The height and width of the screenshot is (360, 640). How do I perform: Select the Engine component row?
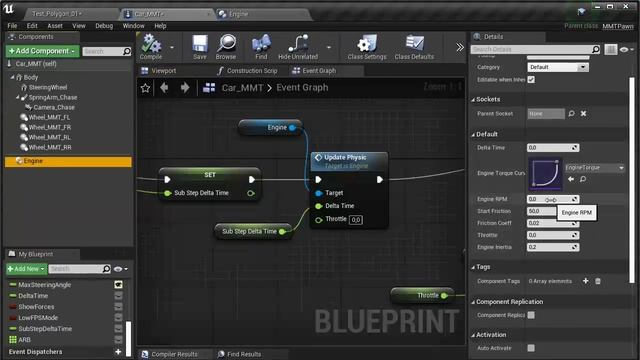point(68,161)
